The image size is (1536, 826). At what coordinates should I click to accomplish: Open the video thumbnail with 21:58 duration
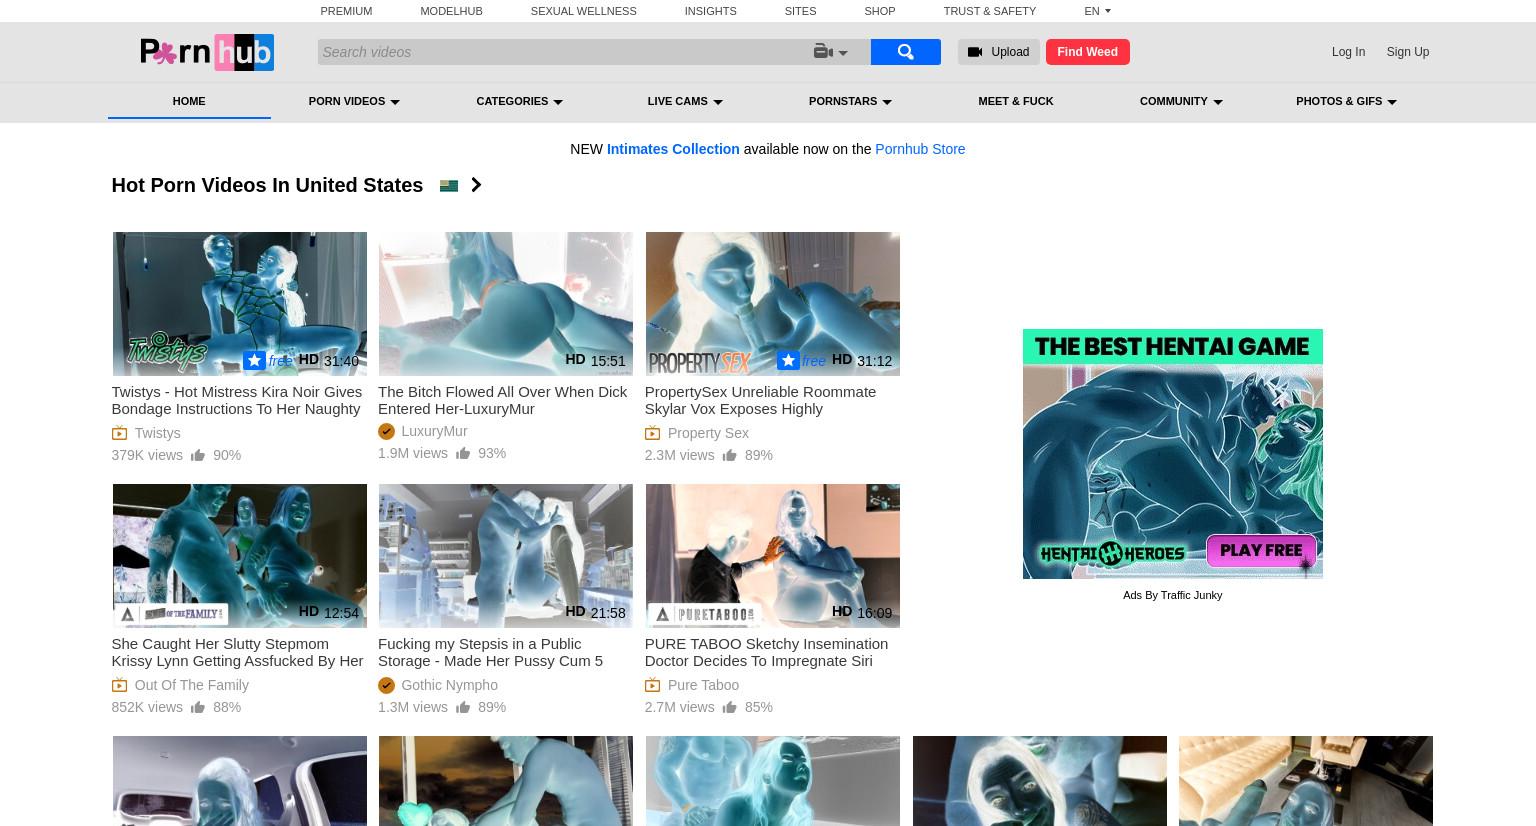point(505,556)
